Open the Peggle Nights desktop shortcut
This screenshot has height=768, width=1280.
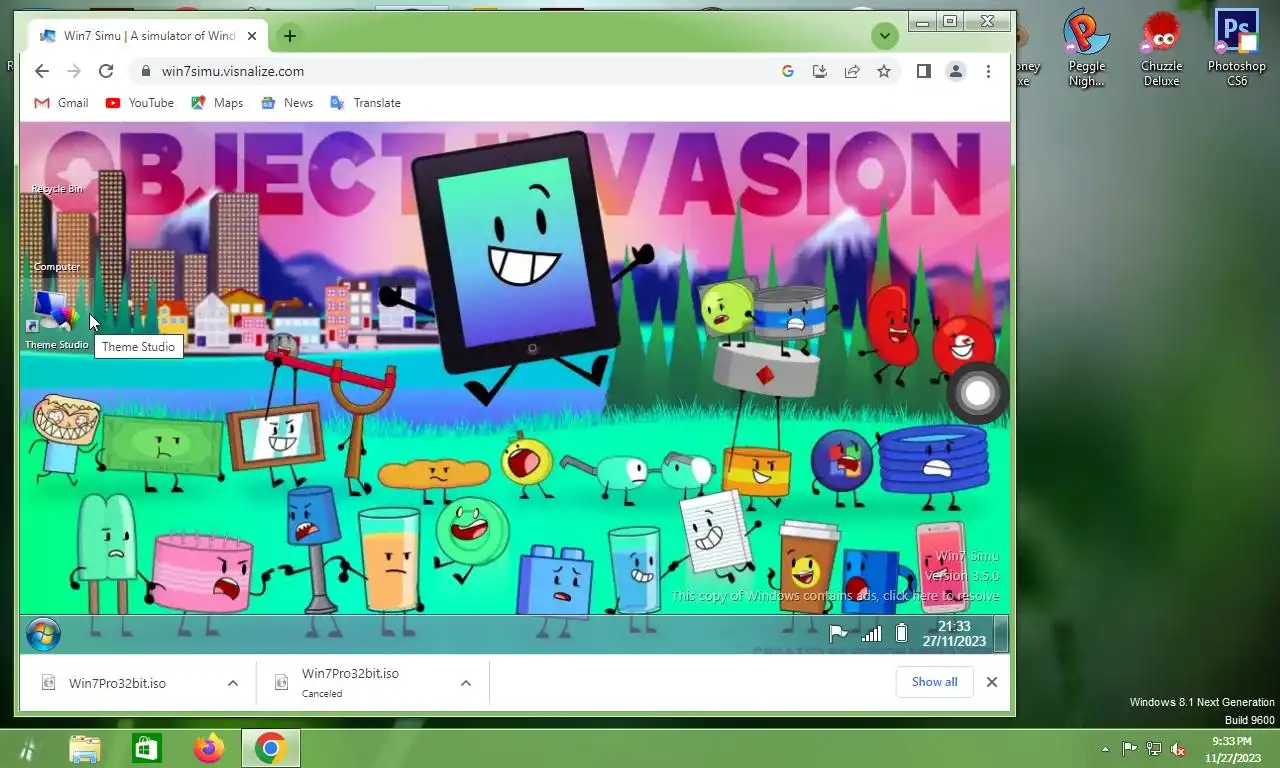click(x=1087, y=48)
